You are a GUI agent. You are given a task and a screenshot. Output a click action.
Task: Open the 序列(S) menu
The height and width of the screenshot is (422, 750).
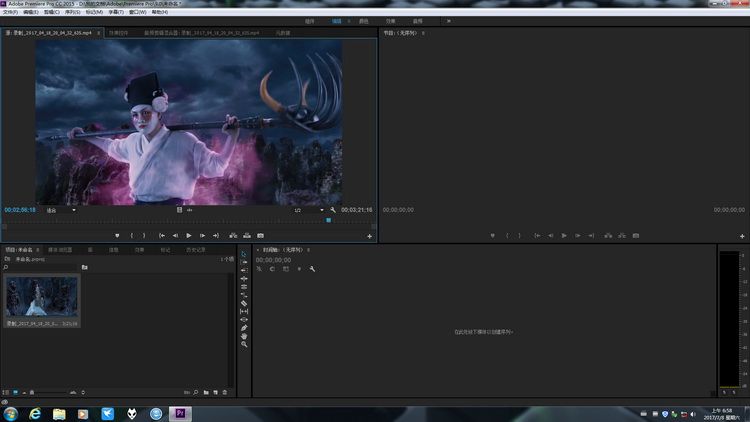[x=73, y=12]
